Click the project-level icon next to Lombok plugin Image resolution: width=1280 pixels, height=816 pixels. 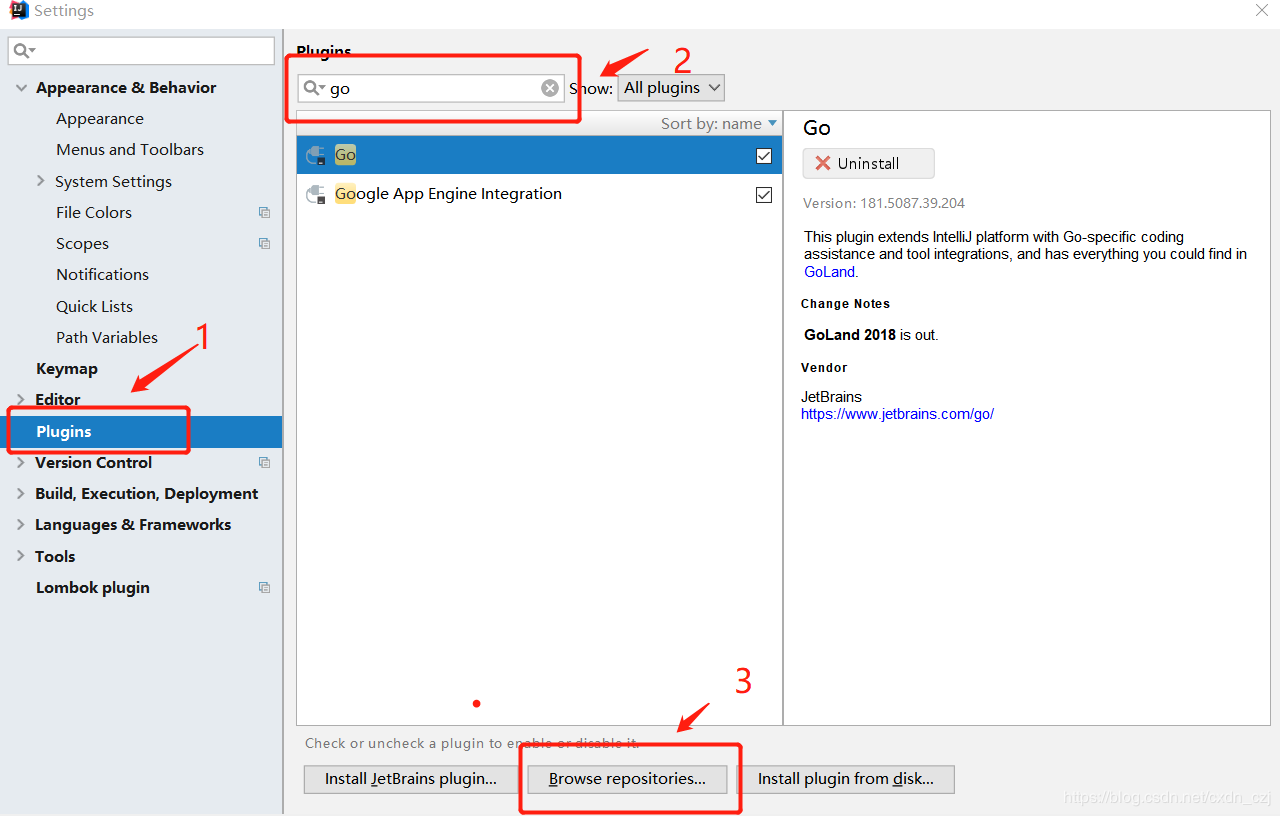point(264,587)
